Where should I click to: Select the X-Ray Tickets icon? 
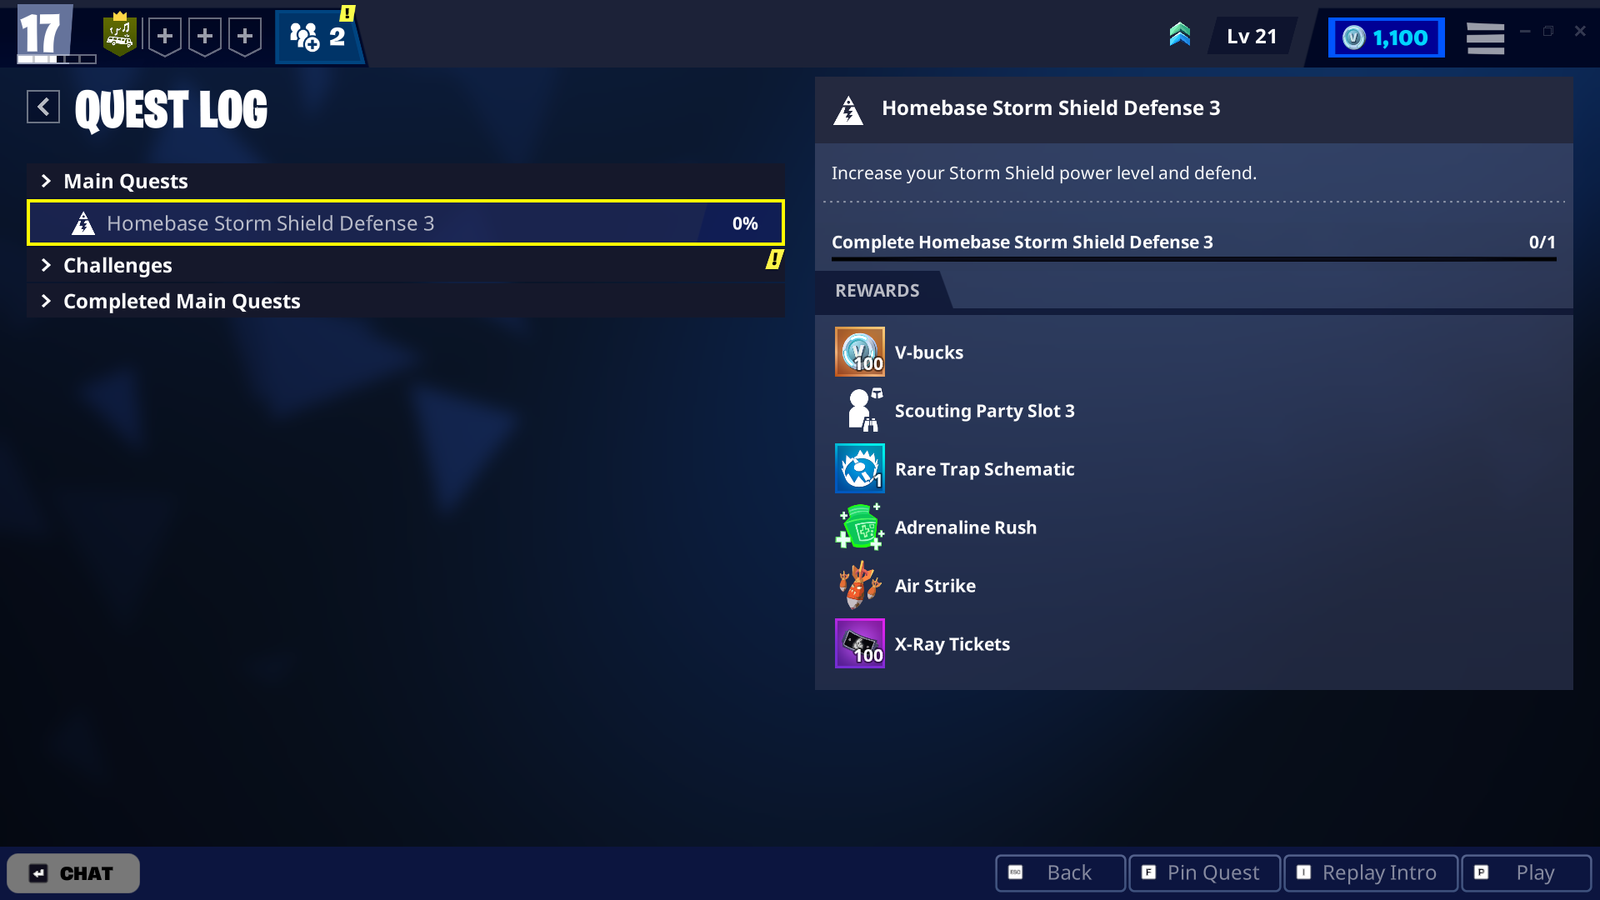859,643
